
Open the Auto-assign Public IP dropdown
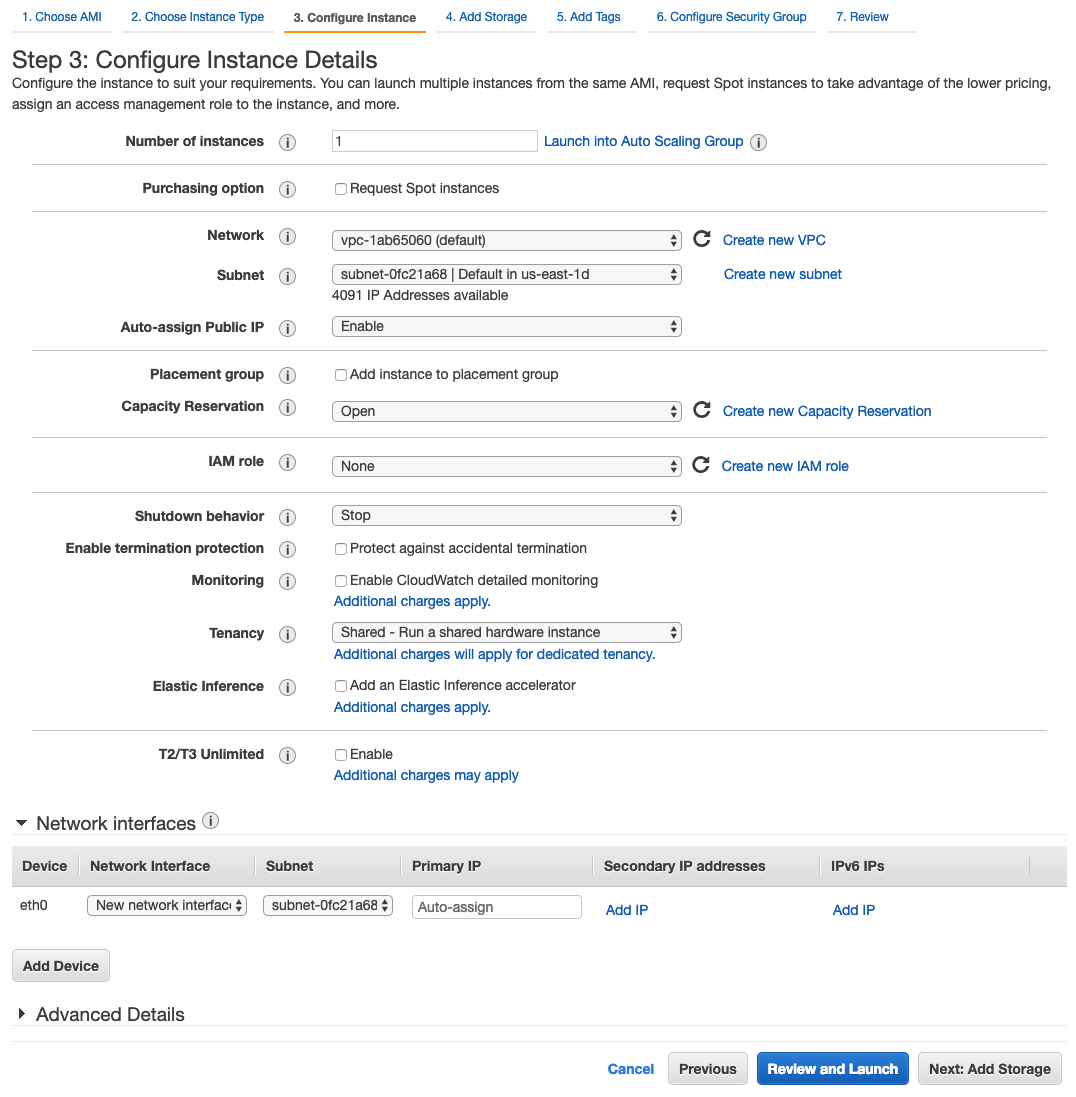[x=506, y=326]
